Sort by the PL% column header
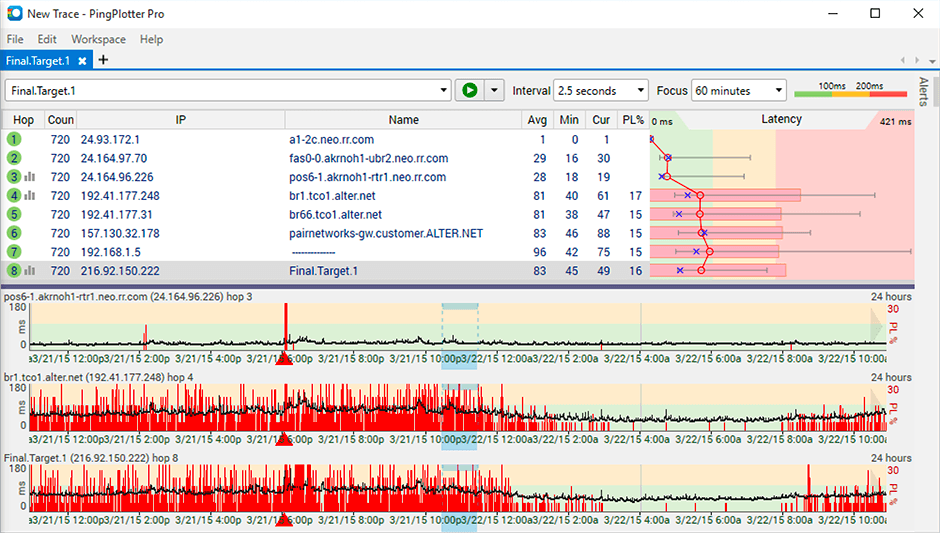 (632, 120)
